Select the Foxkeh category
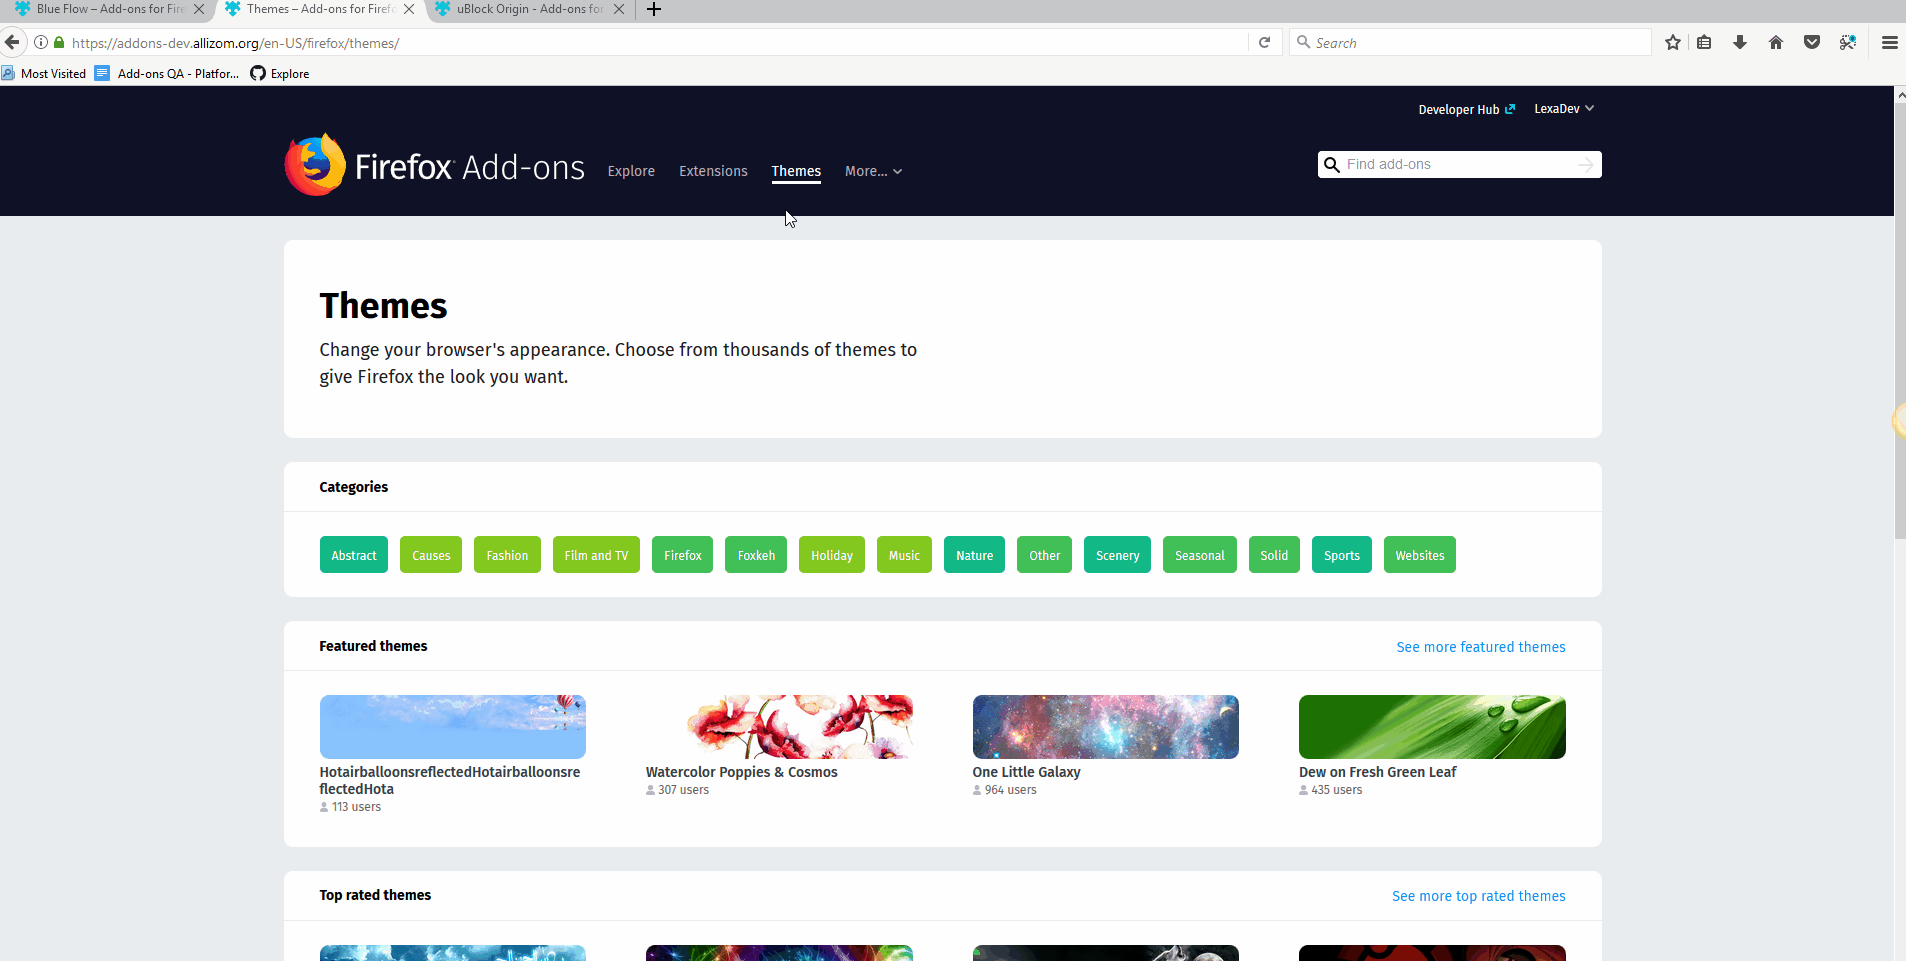This screenshot has width=1906, height=961. tap(756, 555)
